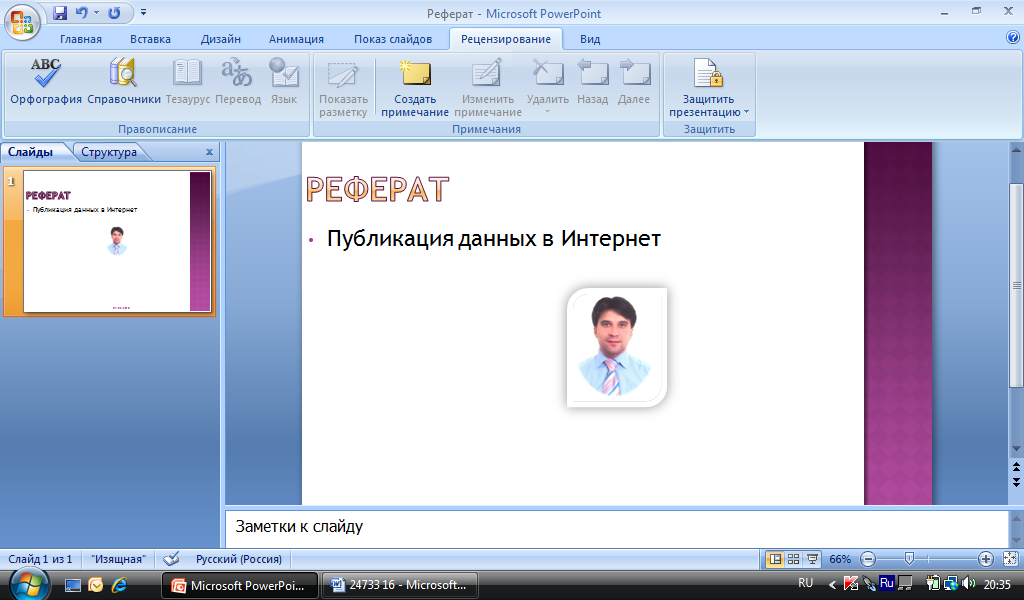Select the Рецензирование tab
Screen dimensions: 1024x600
[506, 39]
